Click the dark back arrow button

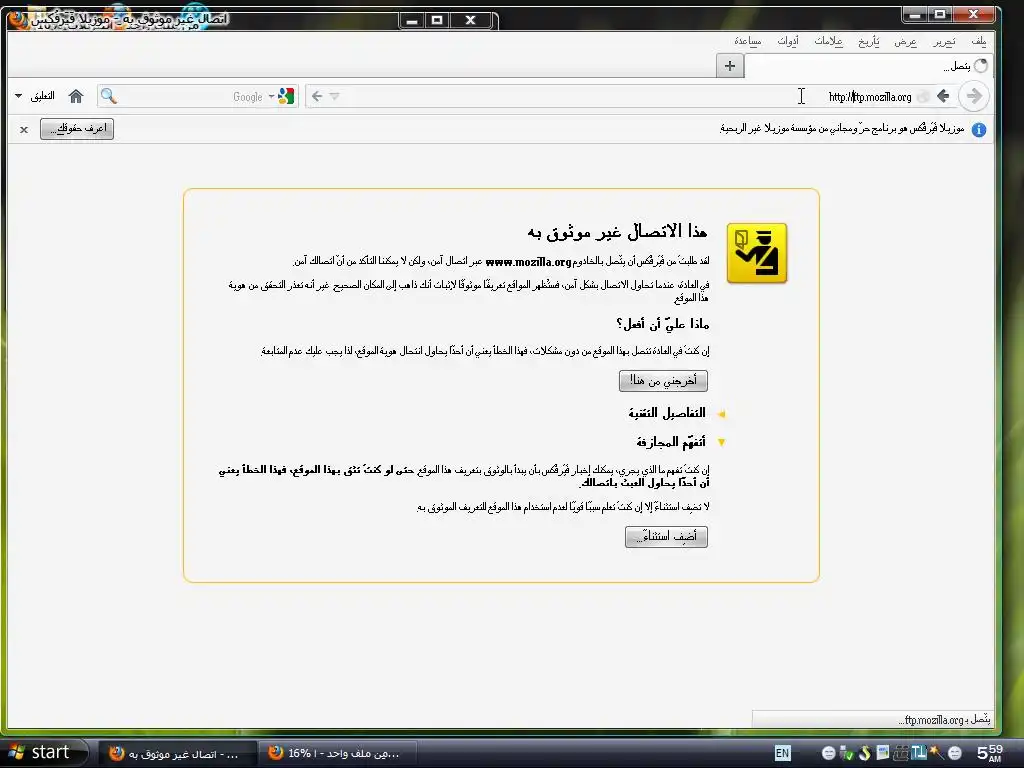(x=942, y=96)
